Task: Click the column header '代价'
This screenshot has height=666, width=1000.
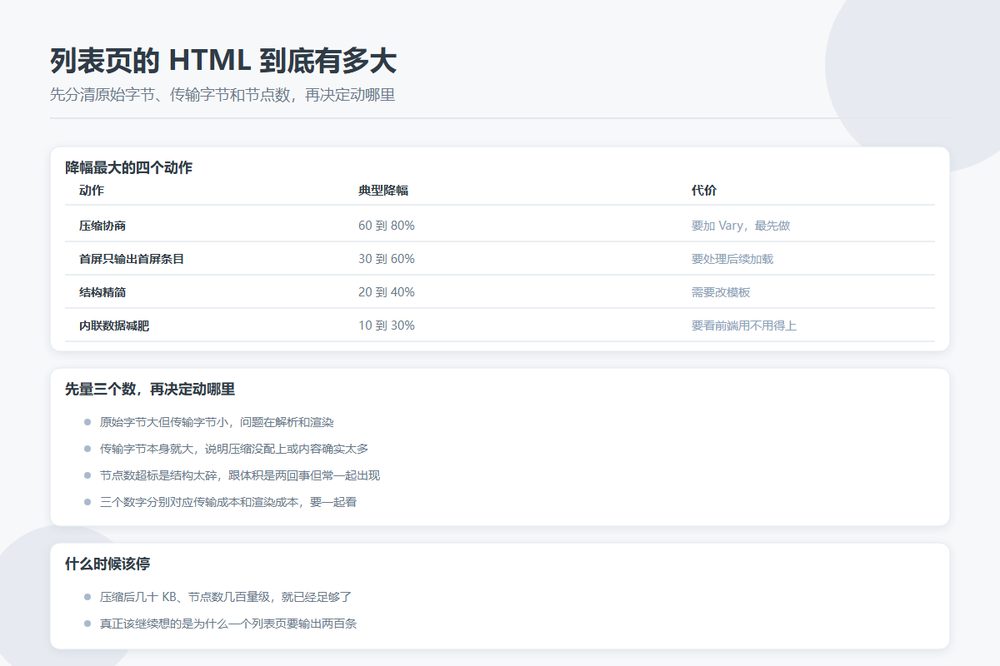Action: [704, 190]
